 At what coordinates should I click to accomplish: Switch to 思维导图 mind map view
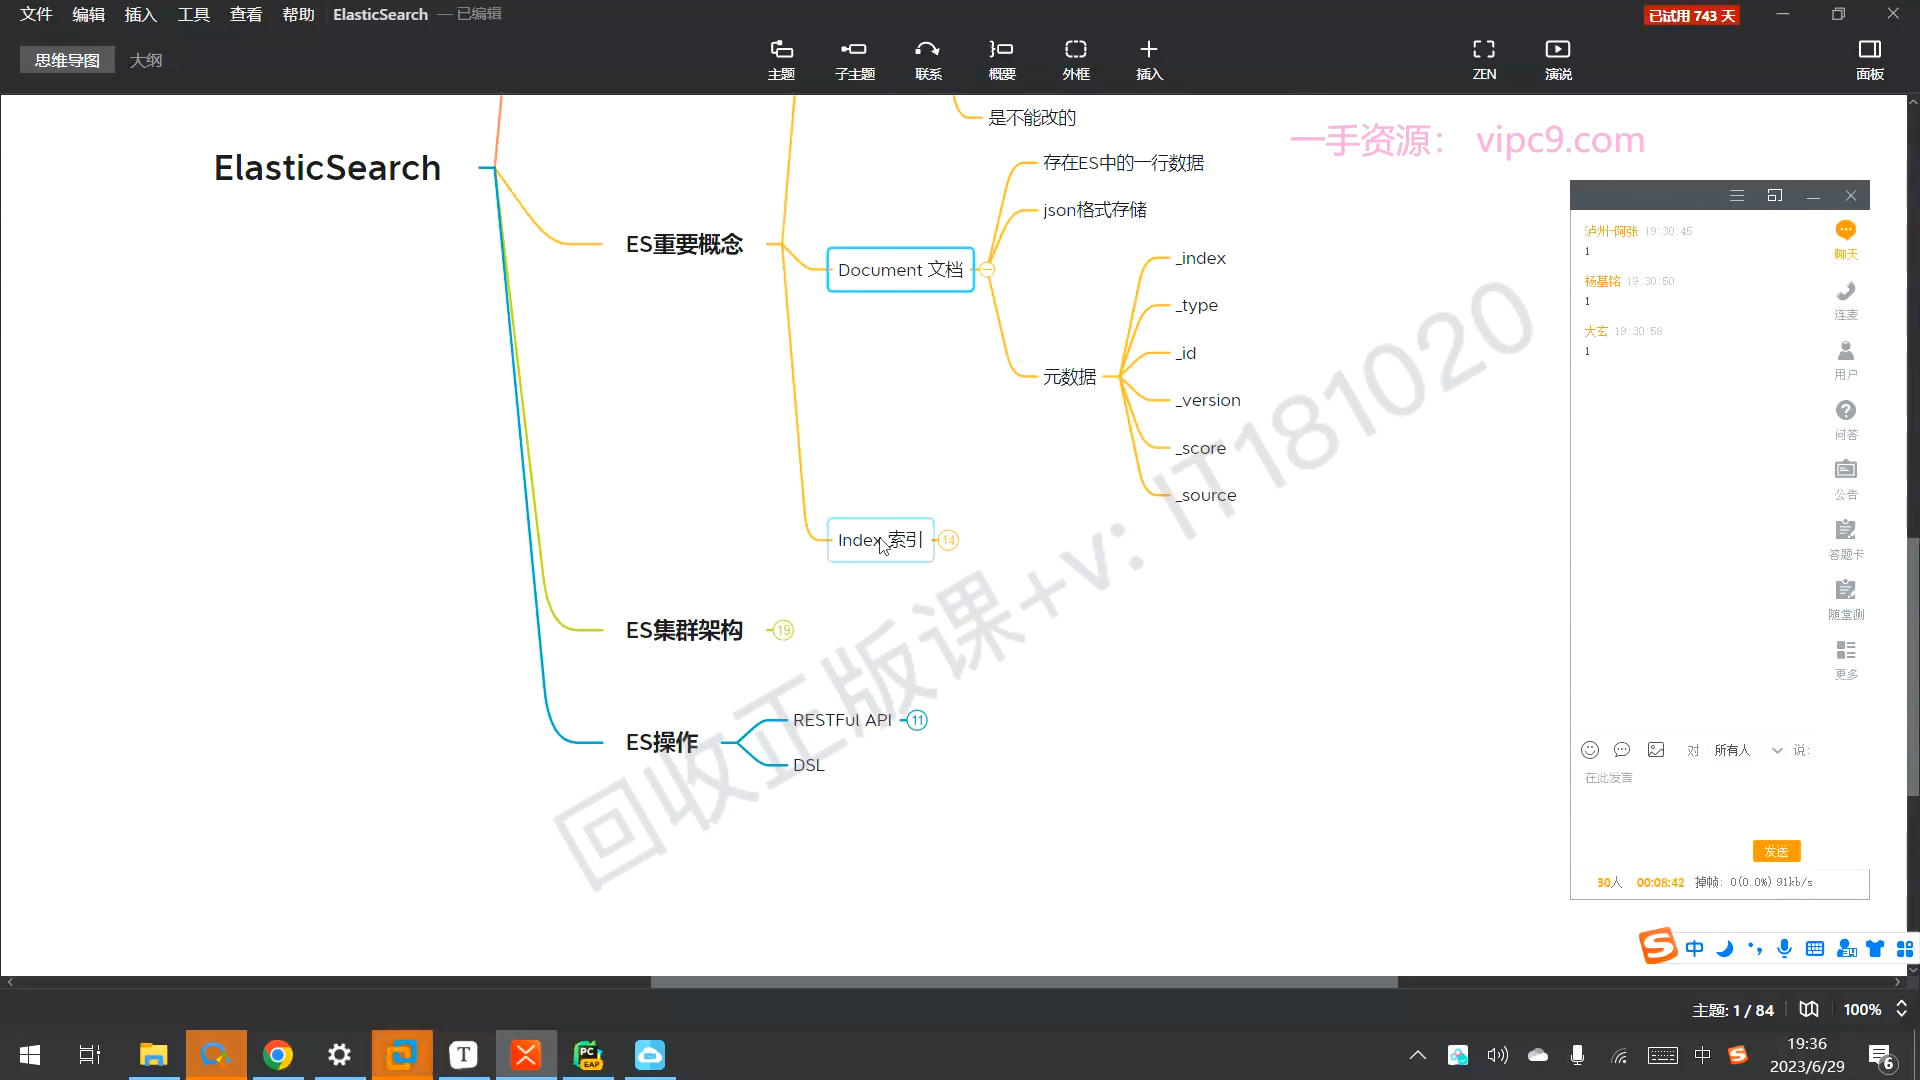click(67, 60)
